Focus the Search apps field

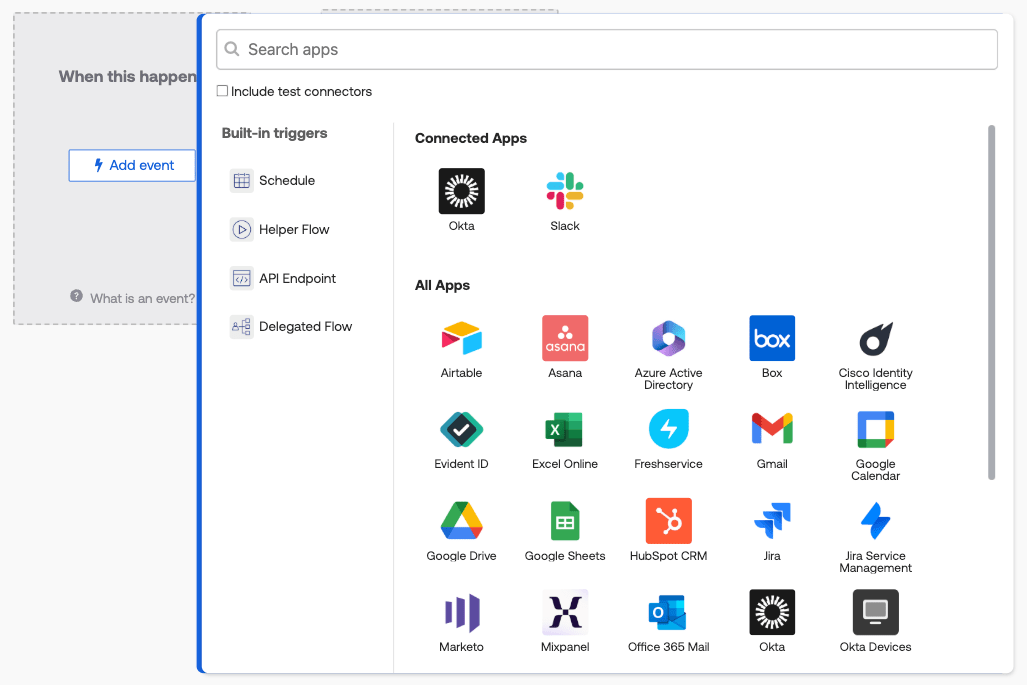[x=607, y=49]
